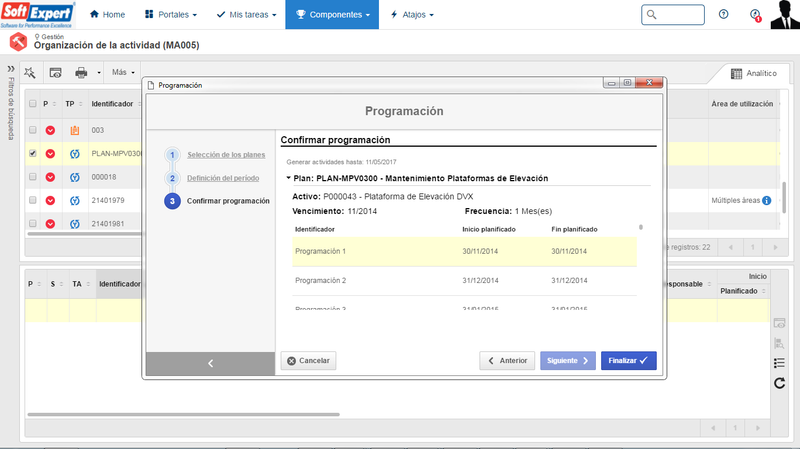Click the Siguiente button
This screenshot has width=800, height=449.
(x=568, y=361)
